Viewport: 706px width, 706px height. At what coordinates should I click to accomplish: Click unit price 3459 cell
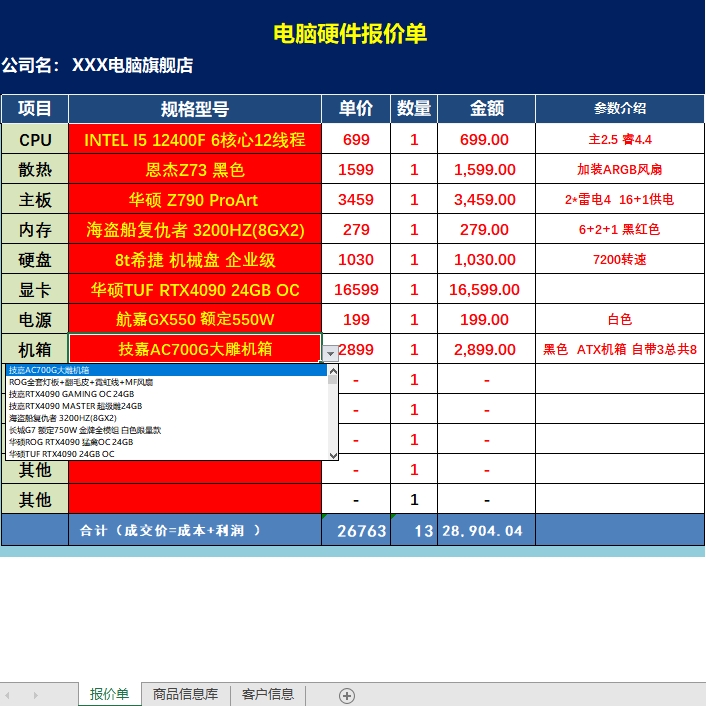point(356,199)
